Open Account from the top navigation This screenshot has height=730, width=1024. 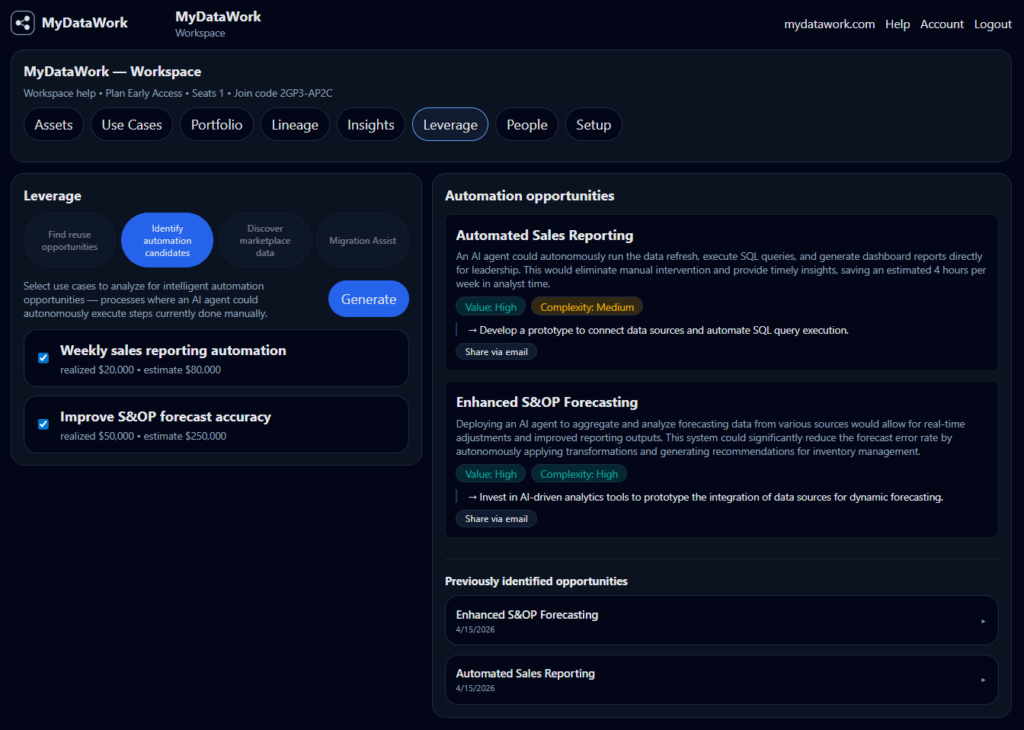pyautogui.click(x=941, y=24)
